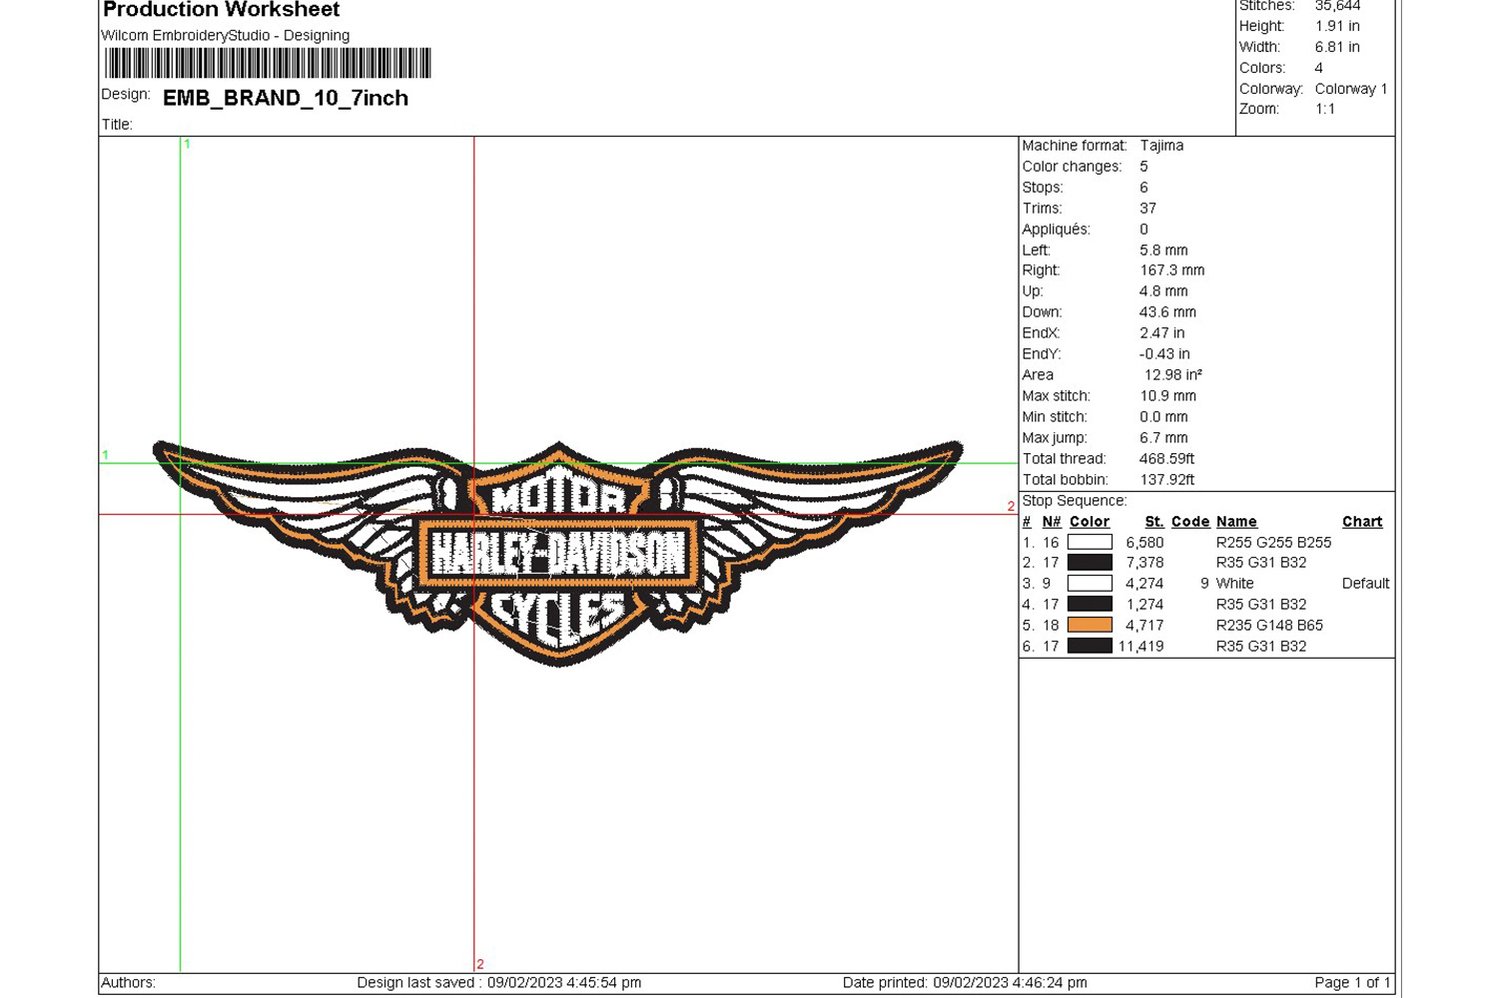Select design name 'EMB_BRAND_10_7inch'
This screenshot has width=1500, height=998.
pyautogui.click(x=286, y=98)
